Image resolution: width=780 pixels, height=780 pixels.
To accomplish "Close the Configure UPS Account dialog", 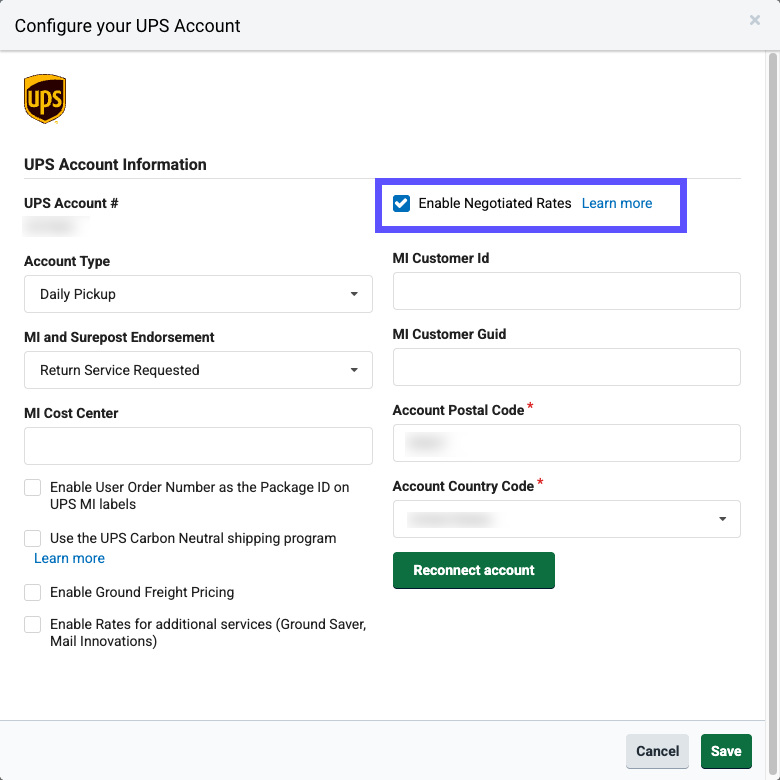I will [755, 20].
